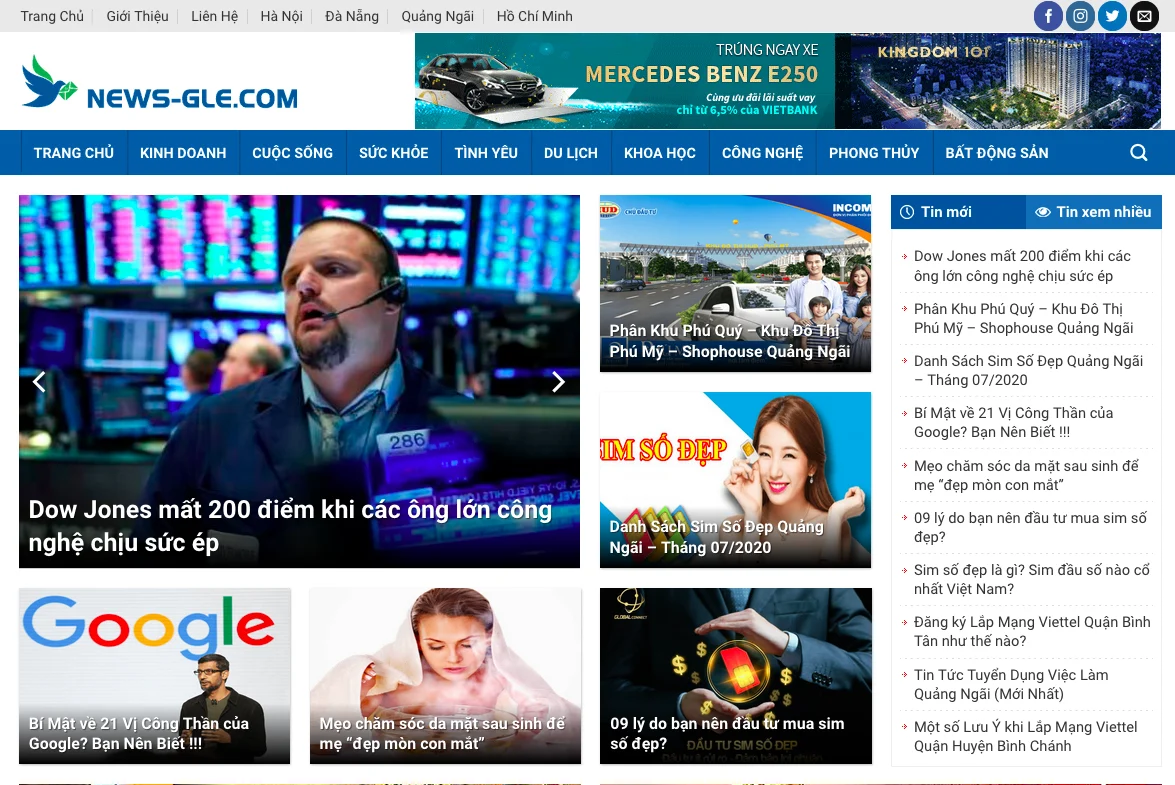The height and width of the screenshot is (785, 1175).
Task: Go to the CÔNG NGHỆ section
Action: pyautogui.click(x=762, y=153)
